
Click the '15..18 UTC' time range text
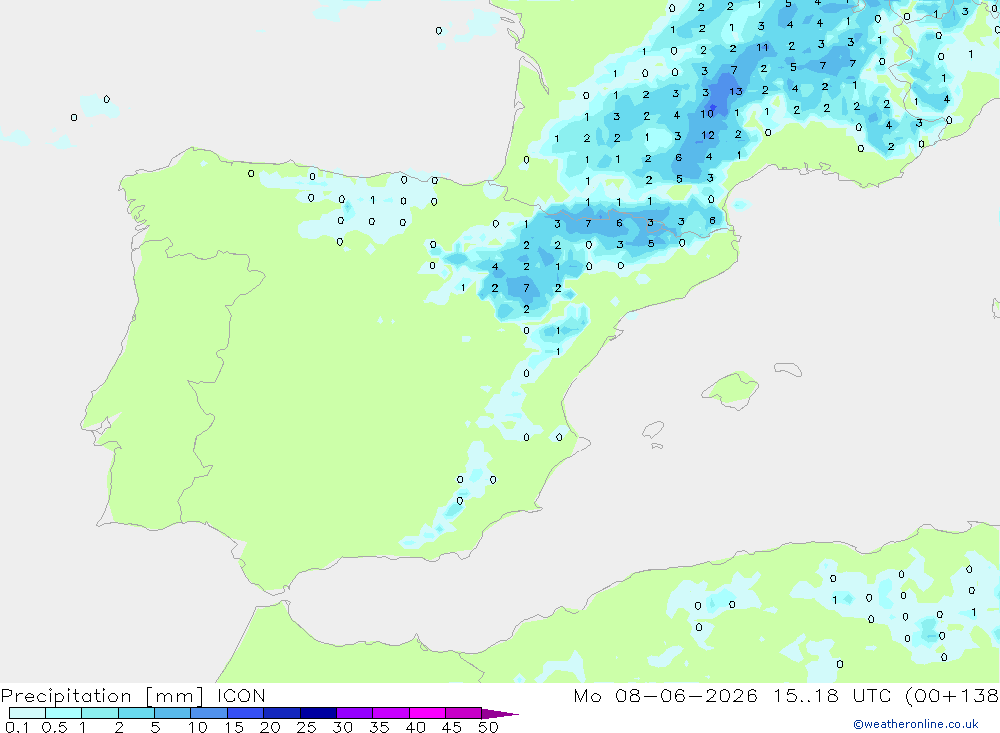coord(832,696)
